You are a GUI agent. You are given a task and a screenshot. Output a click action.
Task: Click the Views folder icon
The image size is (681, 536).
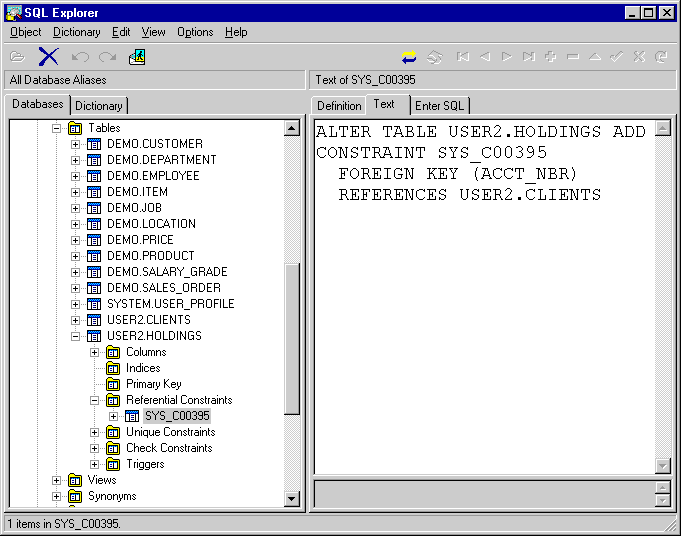coord(75,480)
